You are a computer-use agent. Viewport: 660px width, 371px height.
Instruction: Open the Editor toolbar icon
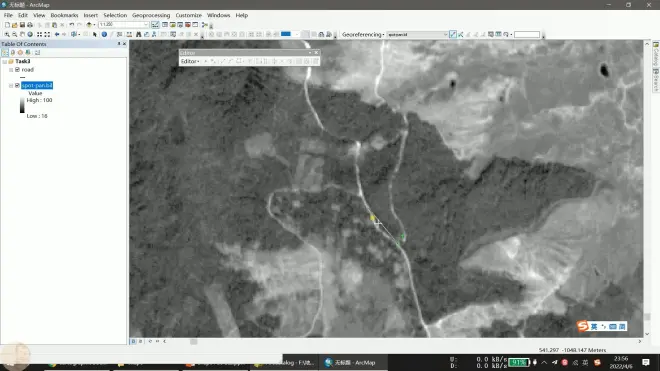(155, 25)
